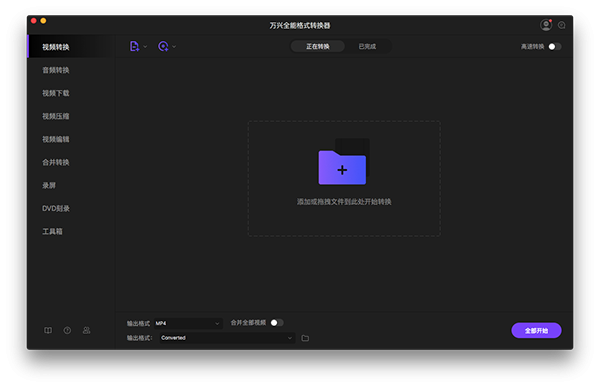Open the user guide book icon
600x388 pixels.
coord(48,330)
